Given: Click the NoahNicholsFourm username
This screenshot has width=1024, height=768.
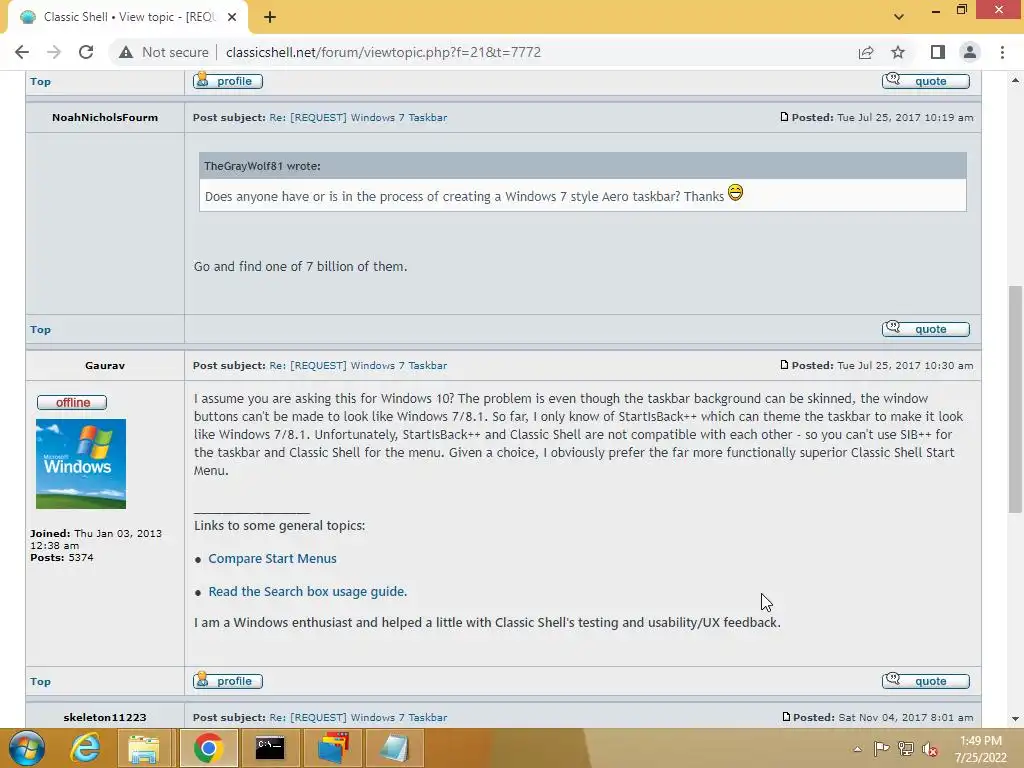Looking at the screenshot, I should pyautogui.click(x=105, y=118).
